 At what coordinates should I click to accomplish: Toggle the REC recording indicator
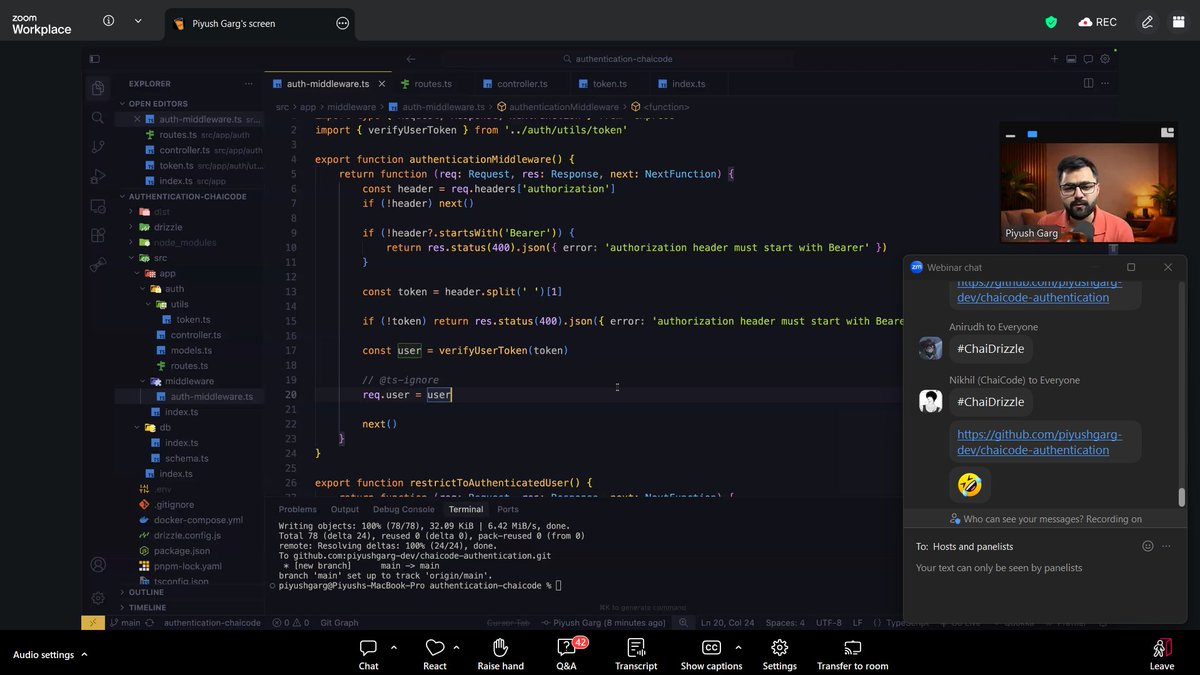point(1097,21)
